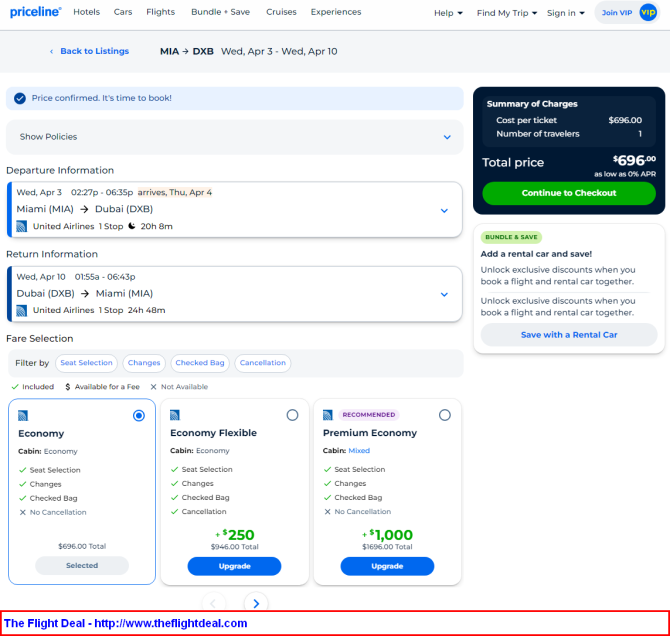Open the Priceline home logo
Viewport: 670px width, 636px height.
[x=35, y=12]
